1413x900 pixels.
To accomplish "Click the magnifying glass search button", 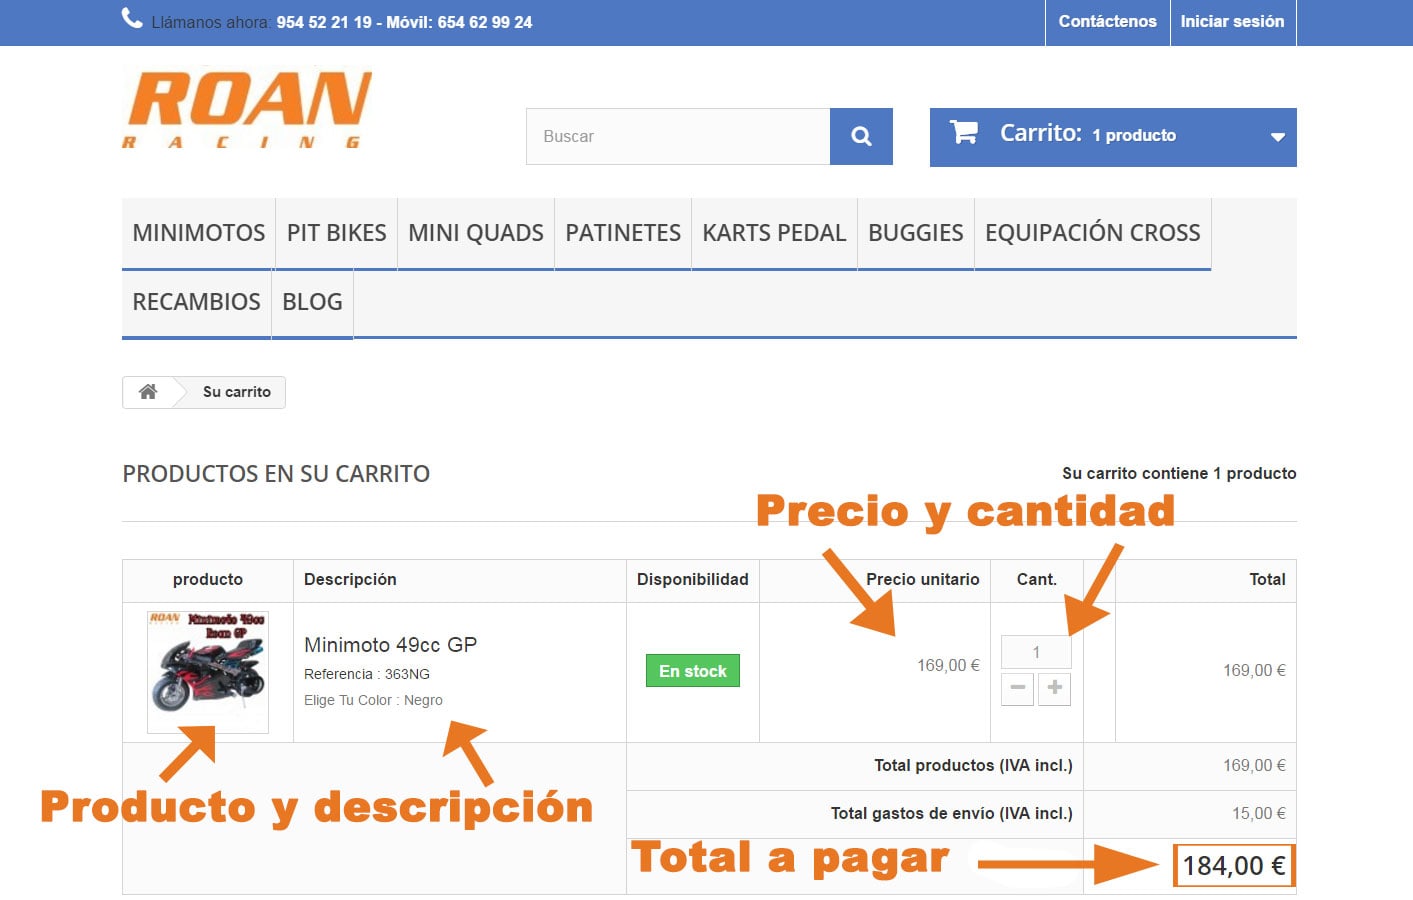I will [861, 136].
